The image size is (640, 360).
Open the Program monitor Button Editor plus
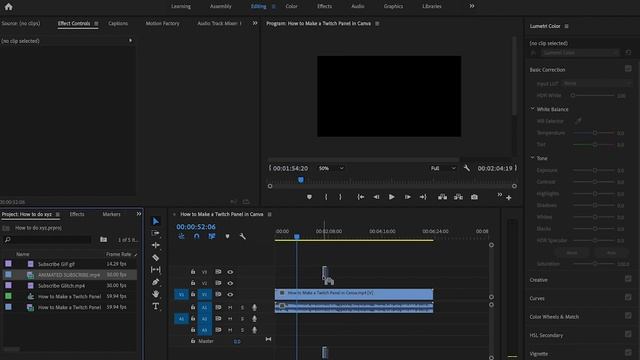pos(509,198)
